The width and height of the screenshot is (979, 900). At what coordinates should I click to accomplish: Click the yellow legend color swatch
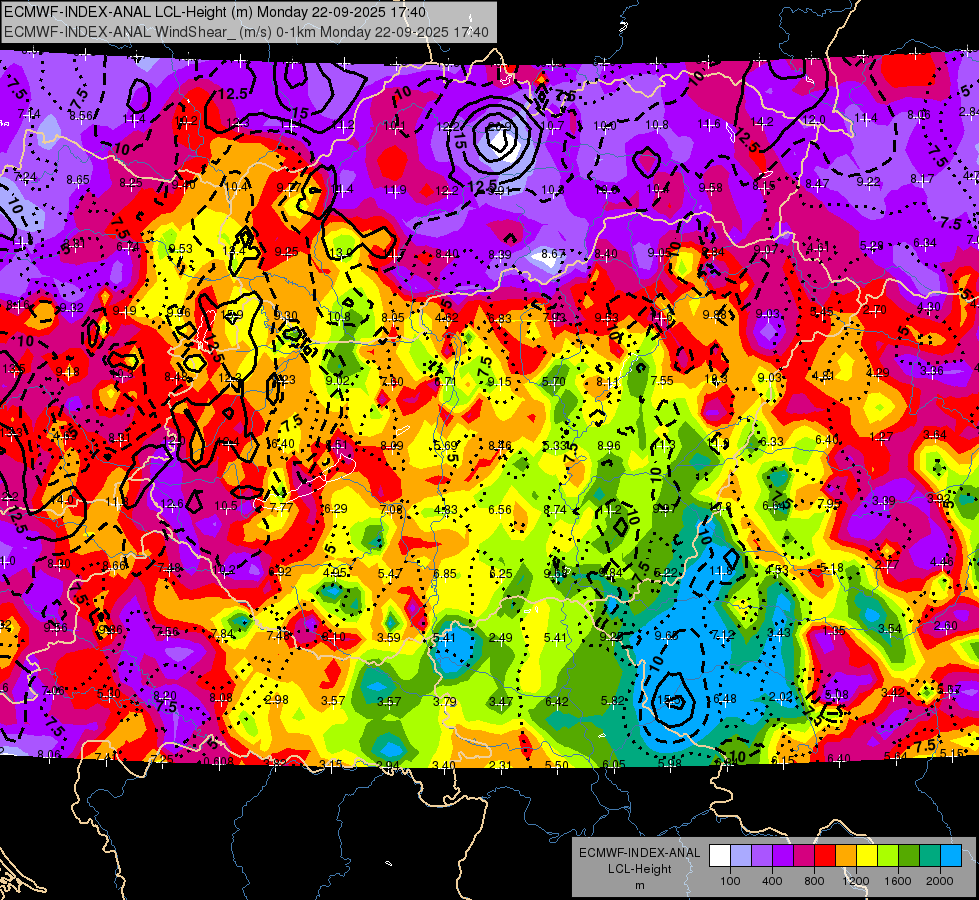[867, 856]
